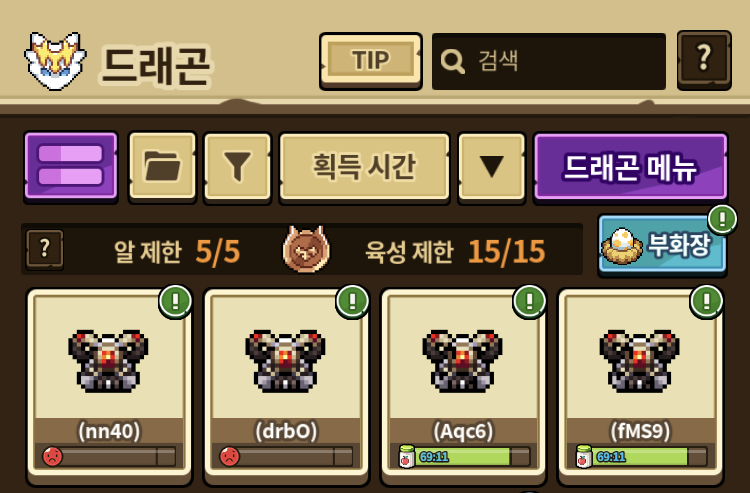Select the dragon egg thumbnail (fMS9)
Viewport: 750px width, 493px height.
coord(640,361)
